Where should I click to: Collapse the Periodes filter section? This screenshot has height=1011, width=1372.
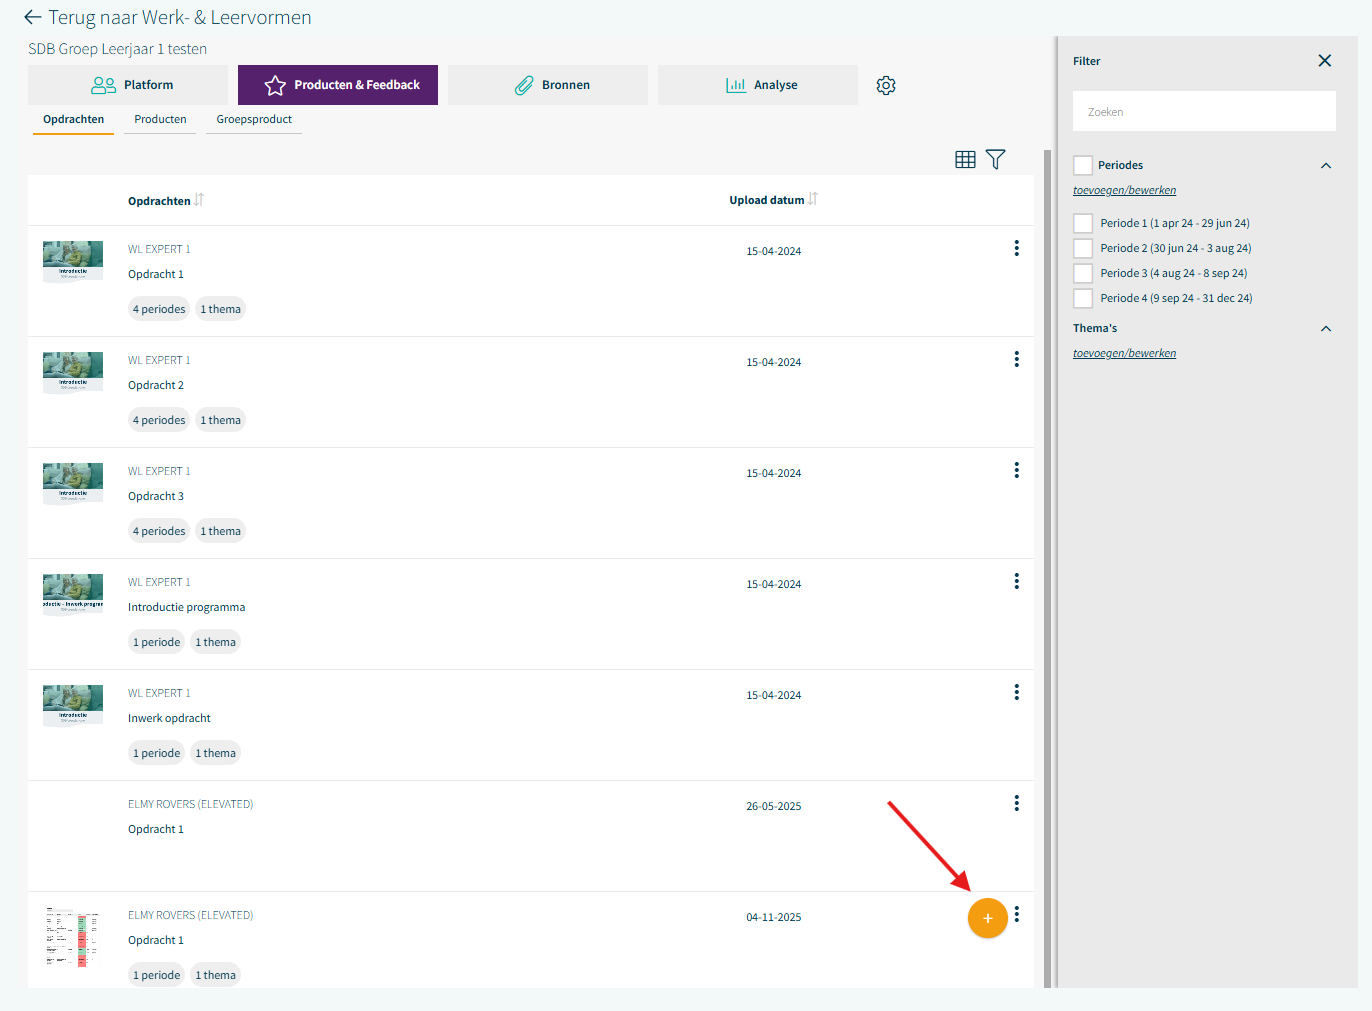pos(1326,166)
